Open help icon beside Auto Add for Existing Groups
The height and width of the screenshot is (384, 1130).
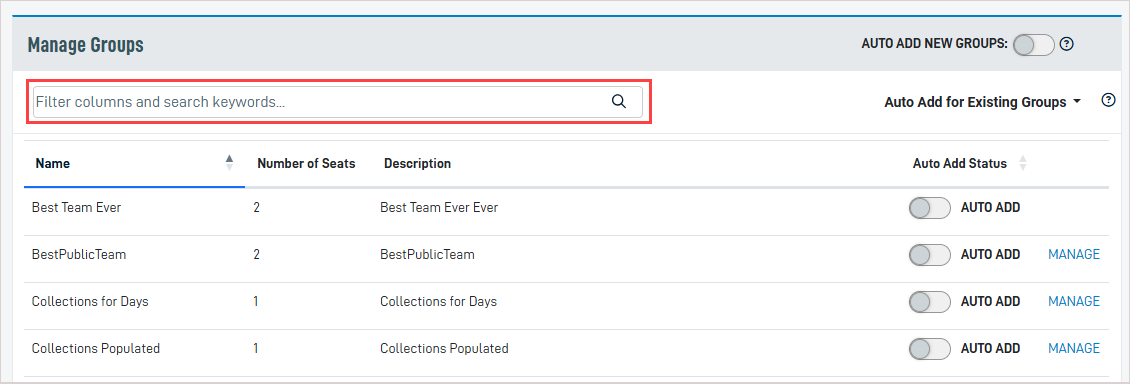(x=1108, y=100)
